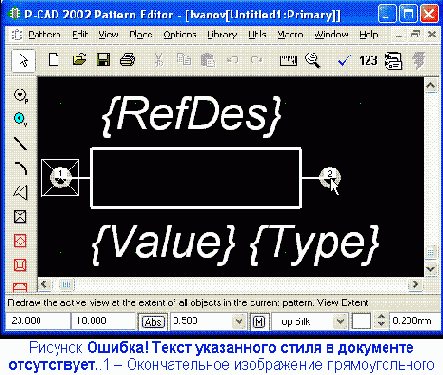Viewport: 443px width, 375px height.
Task: Save the pattern with diskette icon
Action: [103, 60]
